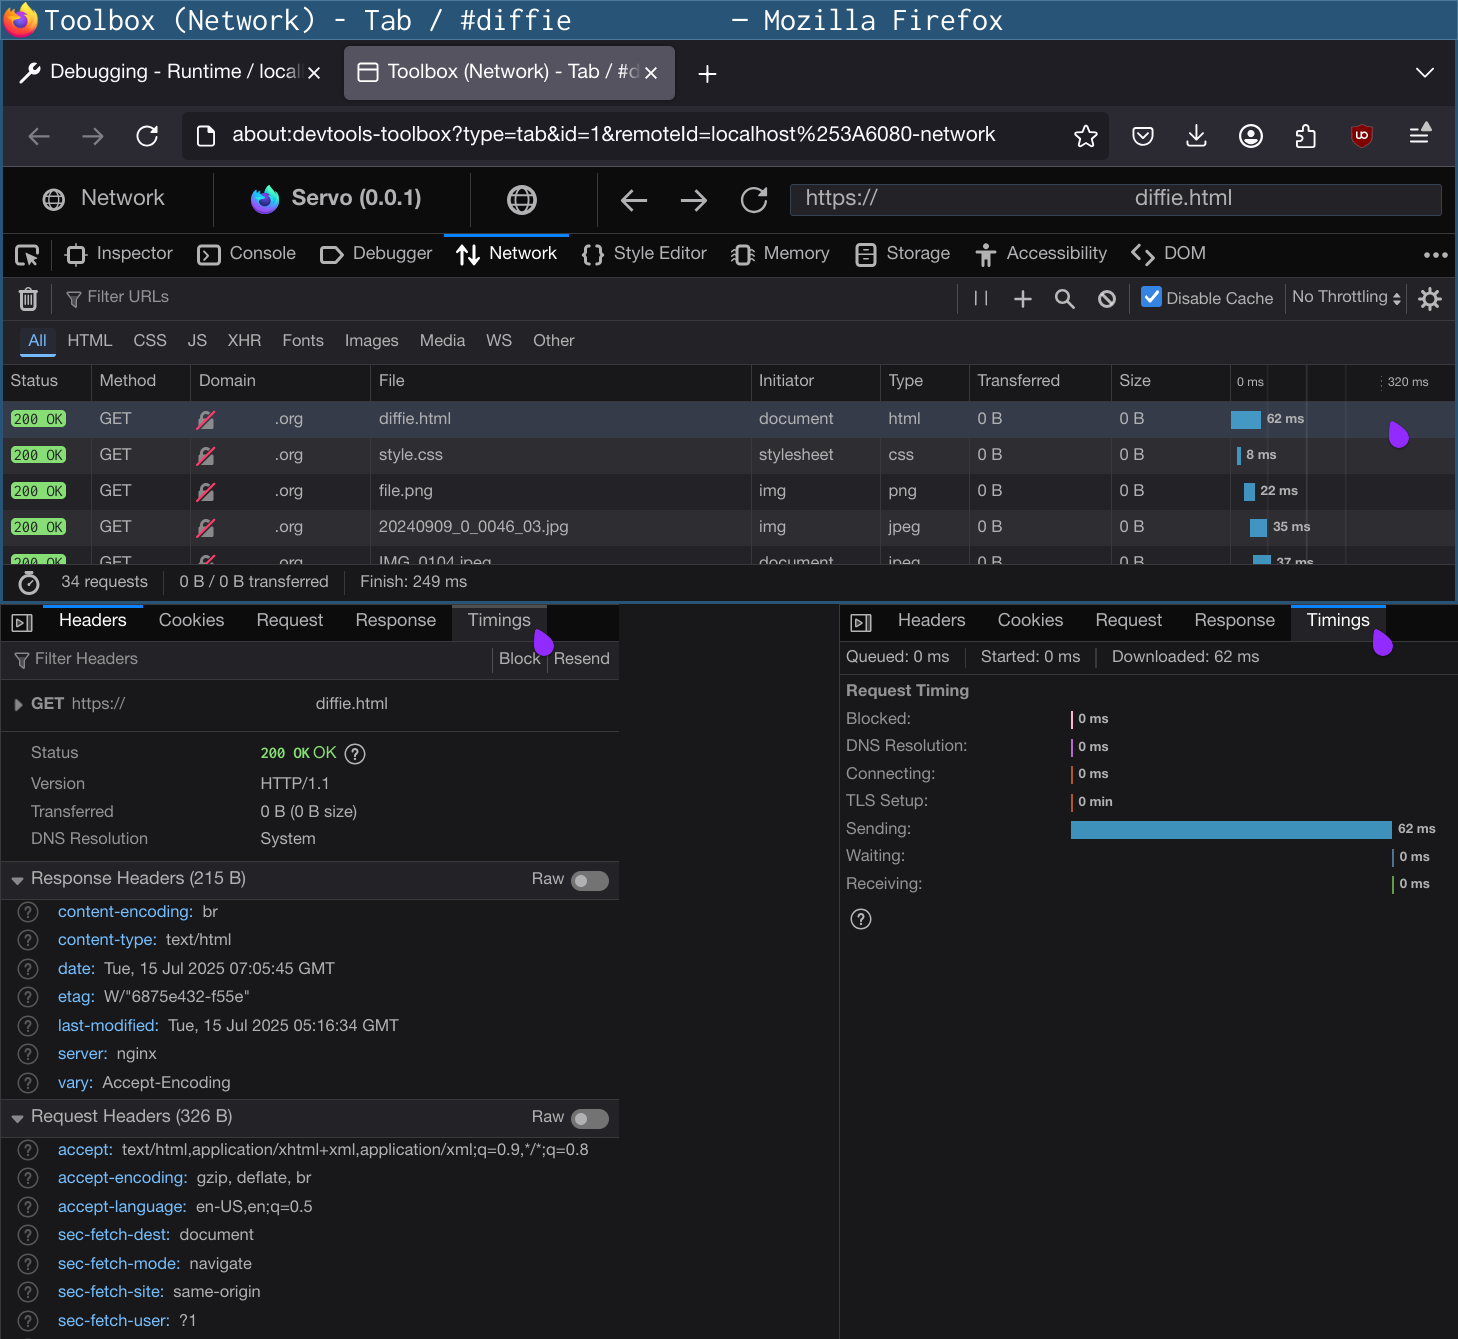Pause network traffic recording
Viewport: 1458px width, 1339px height.
coord(979,298)
